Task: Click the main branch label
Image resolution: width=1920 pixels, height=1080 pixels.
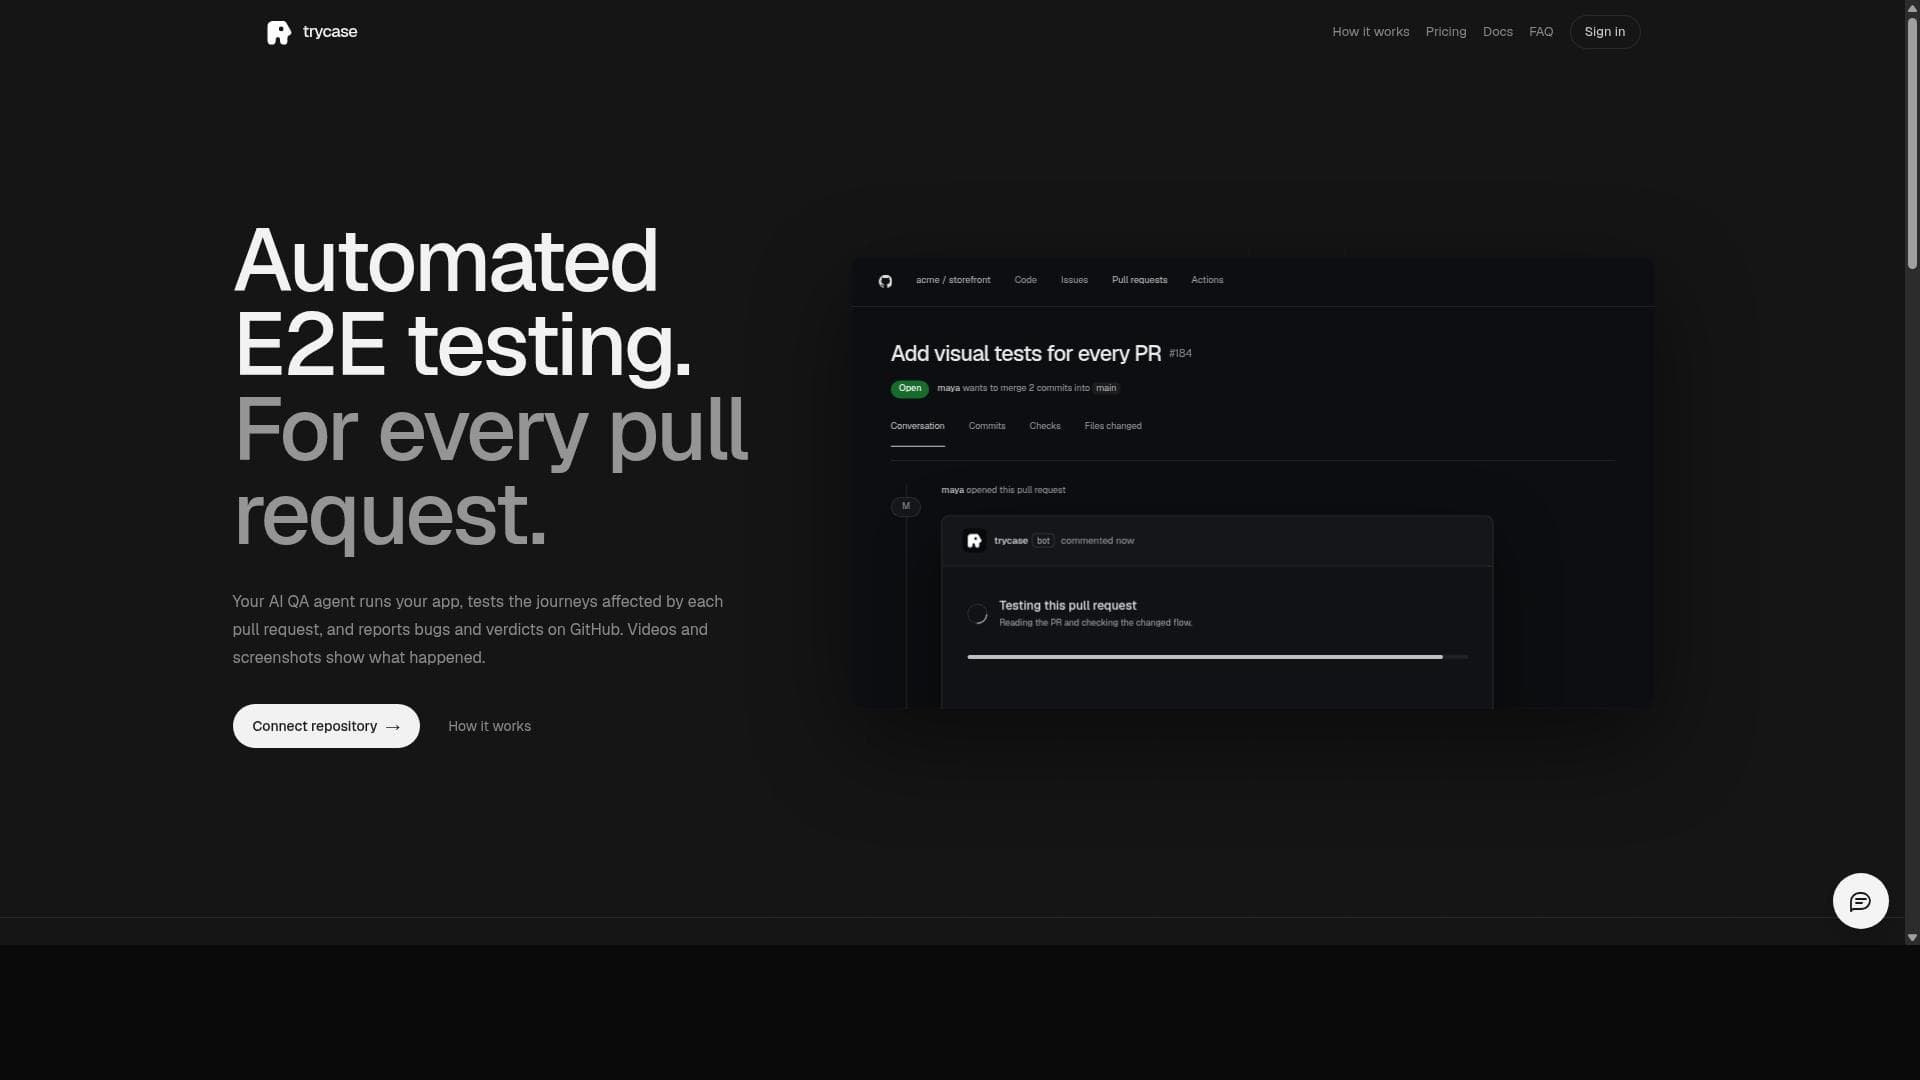Action: click(x=1106, y=388)
